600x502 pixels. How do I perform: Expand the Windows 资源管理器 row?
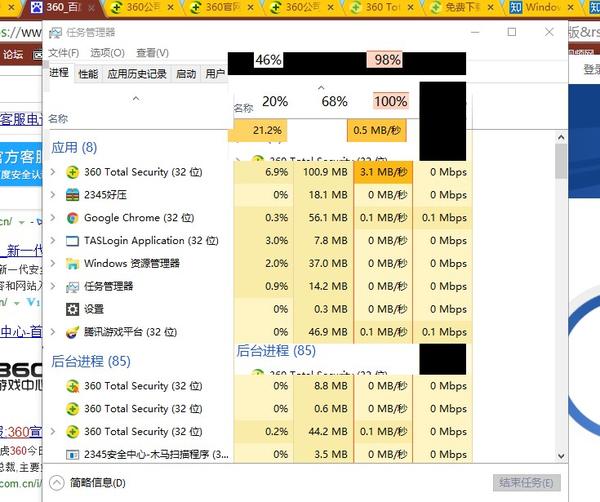53,264
